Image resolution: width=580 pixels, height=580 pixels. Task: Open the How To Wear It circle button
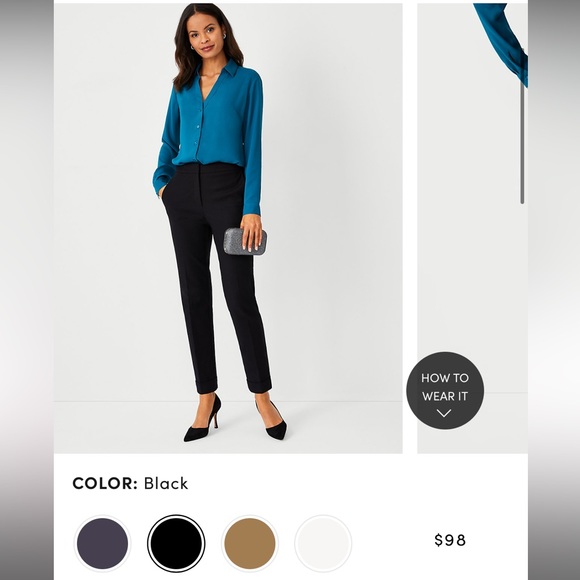click(445, 390)
